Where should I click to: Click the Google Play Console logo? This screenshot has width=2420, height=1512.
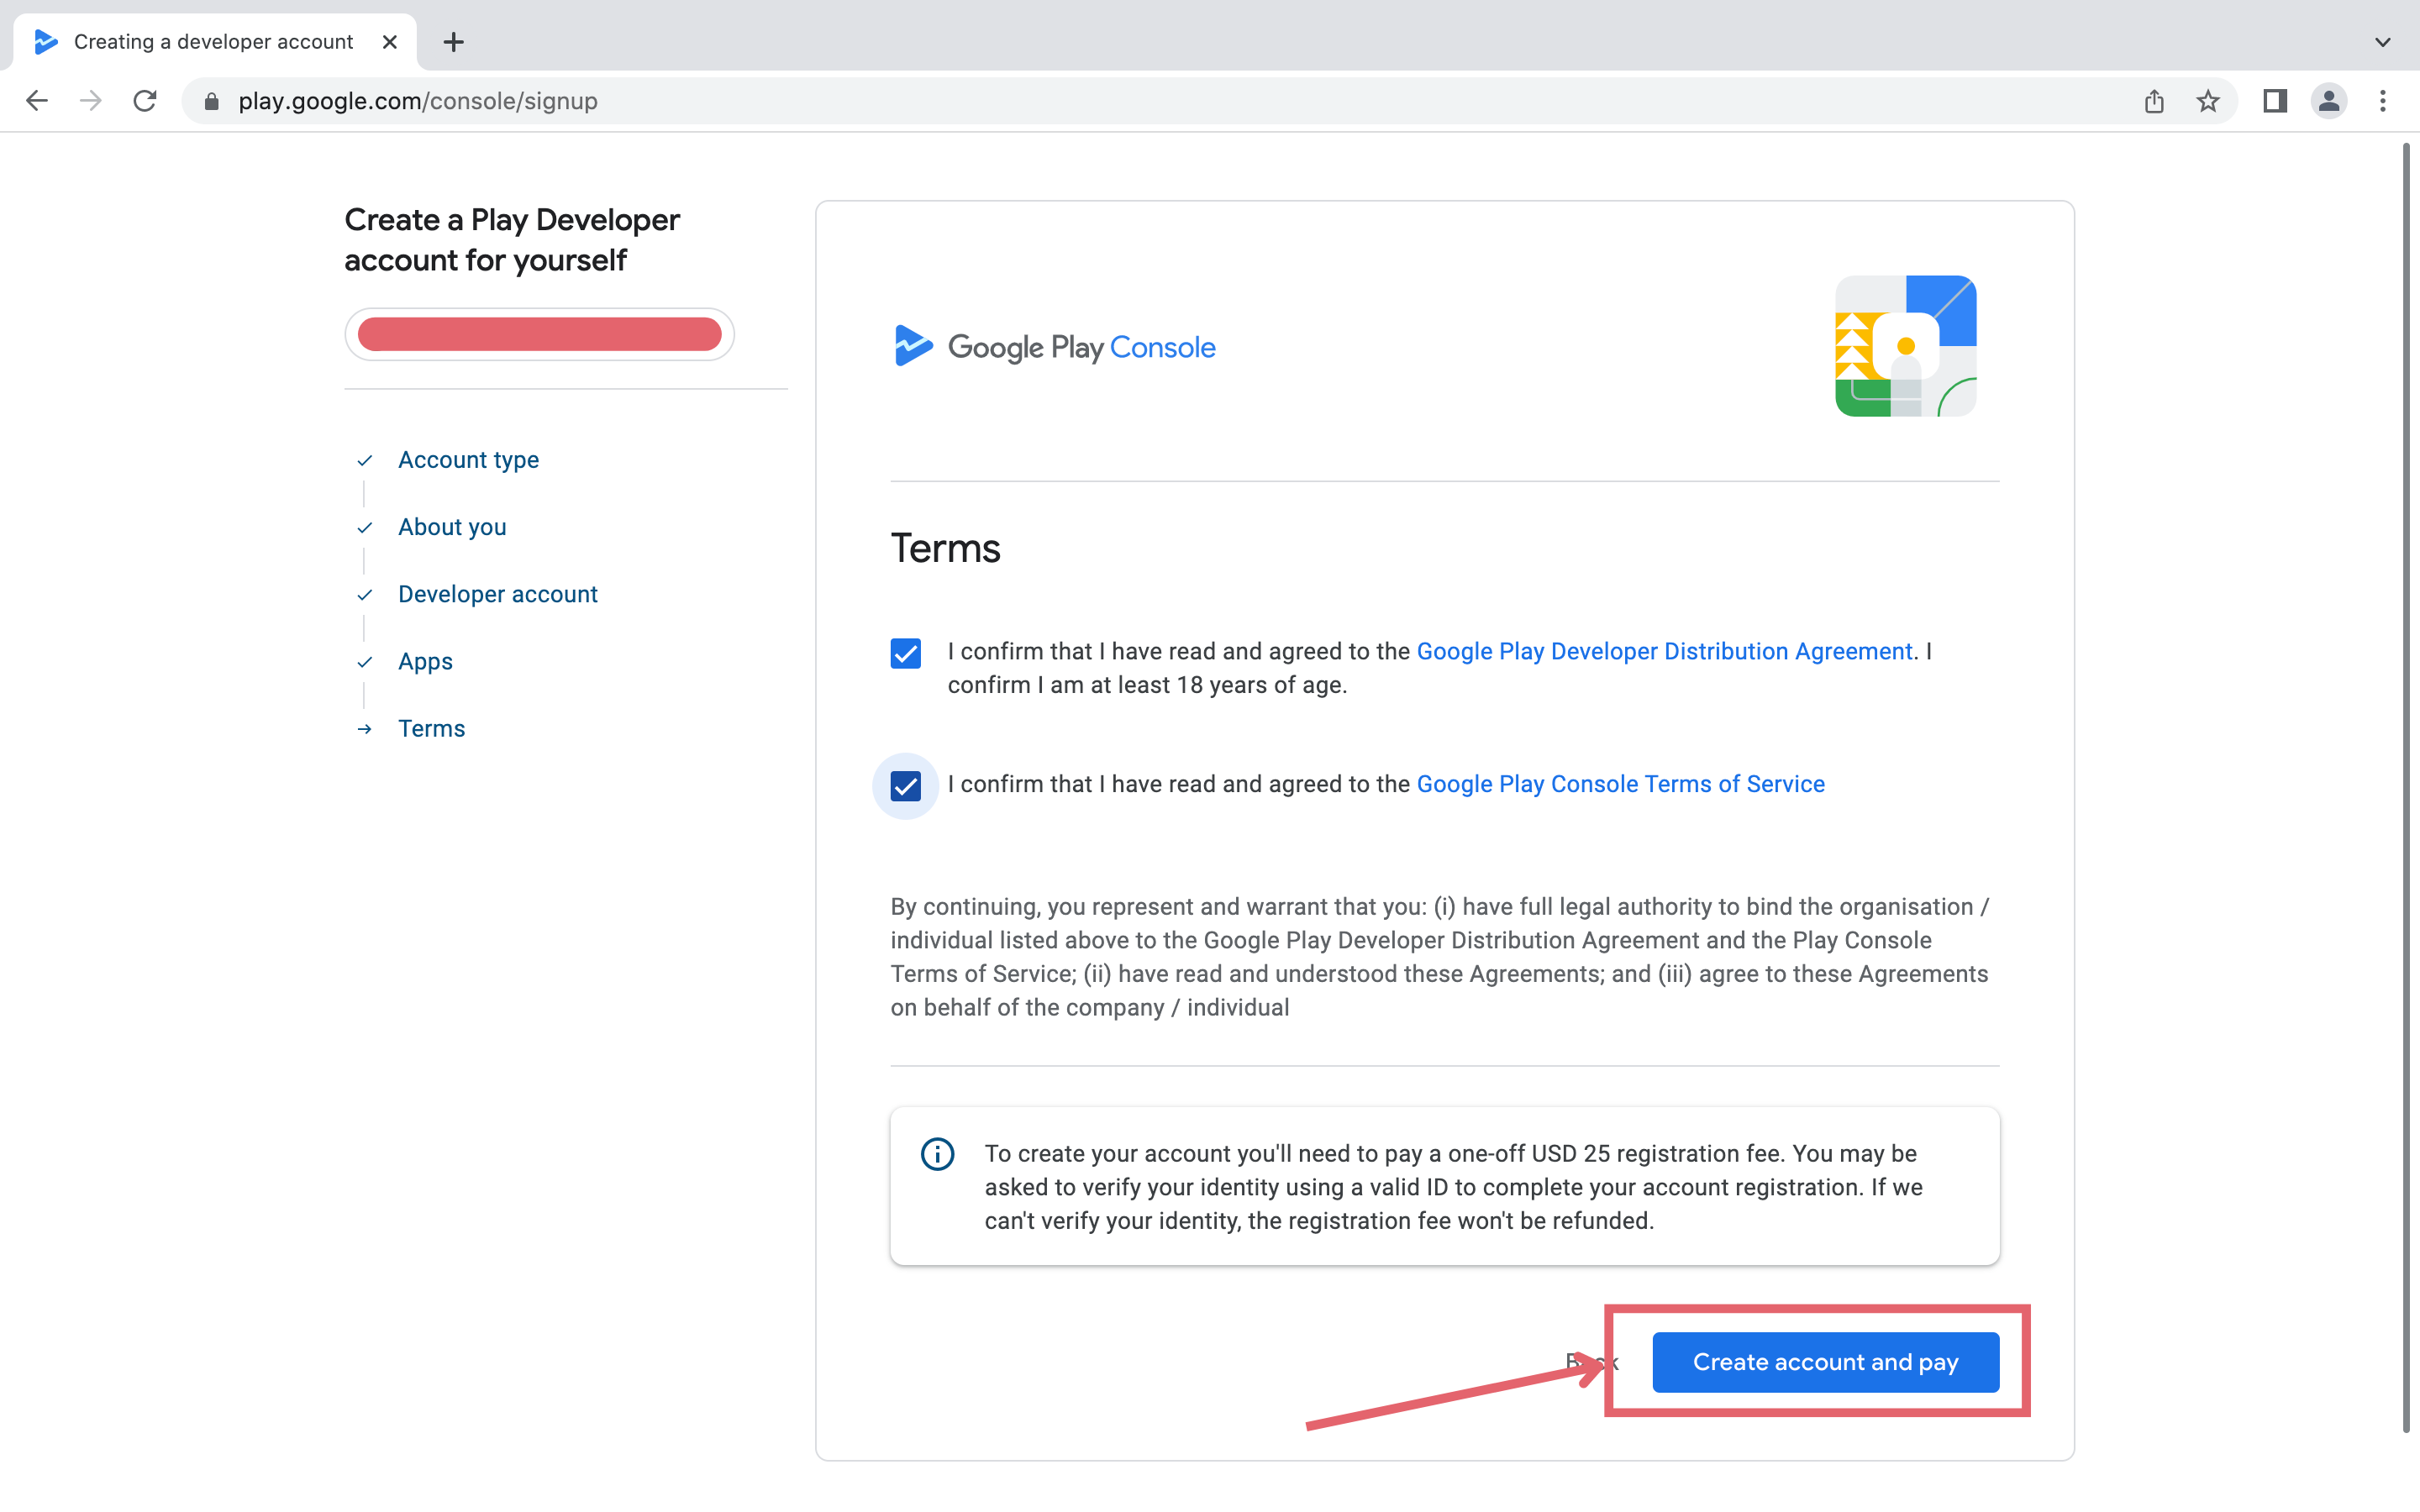1054,347
